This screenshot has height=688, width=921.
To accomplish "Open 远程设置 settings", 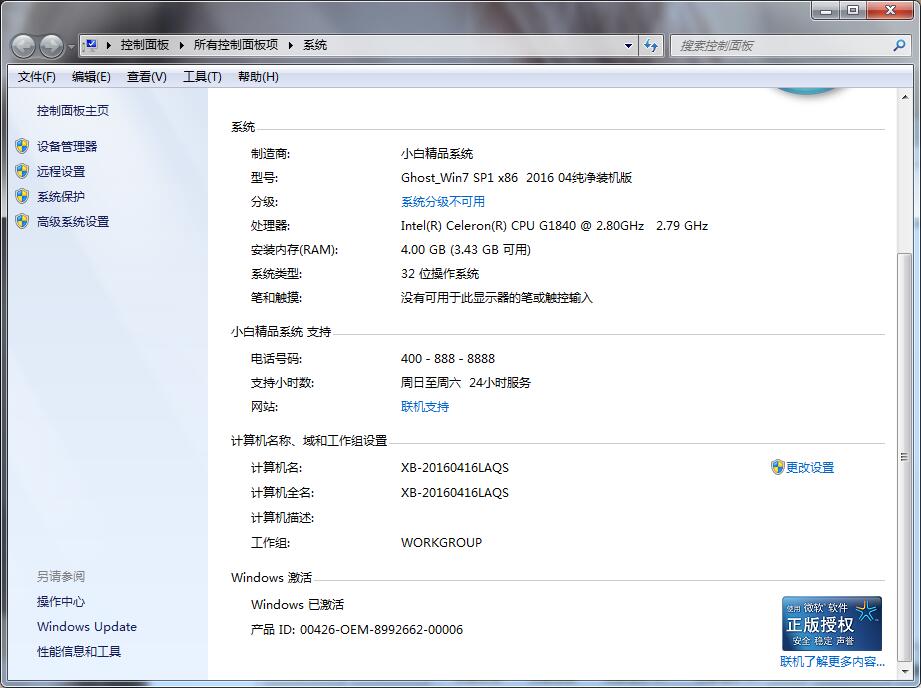I will coord(57,171).
